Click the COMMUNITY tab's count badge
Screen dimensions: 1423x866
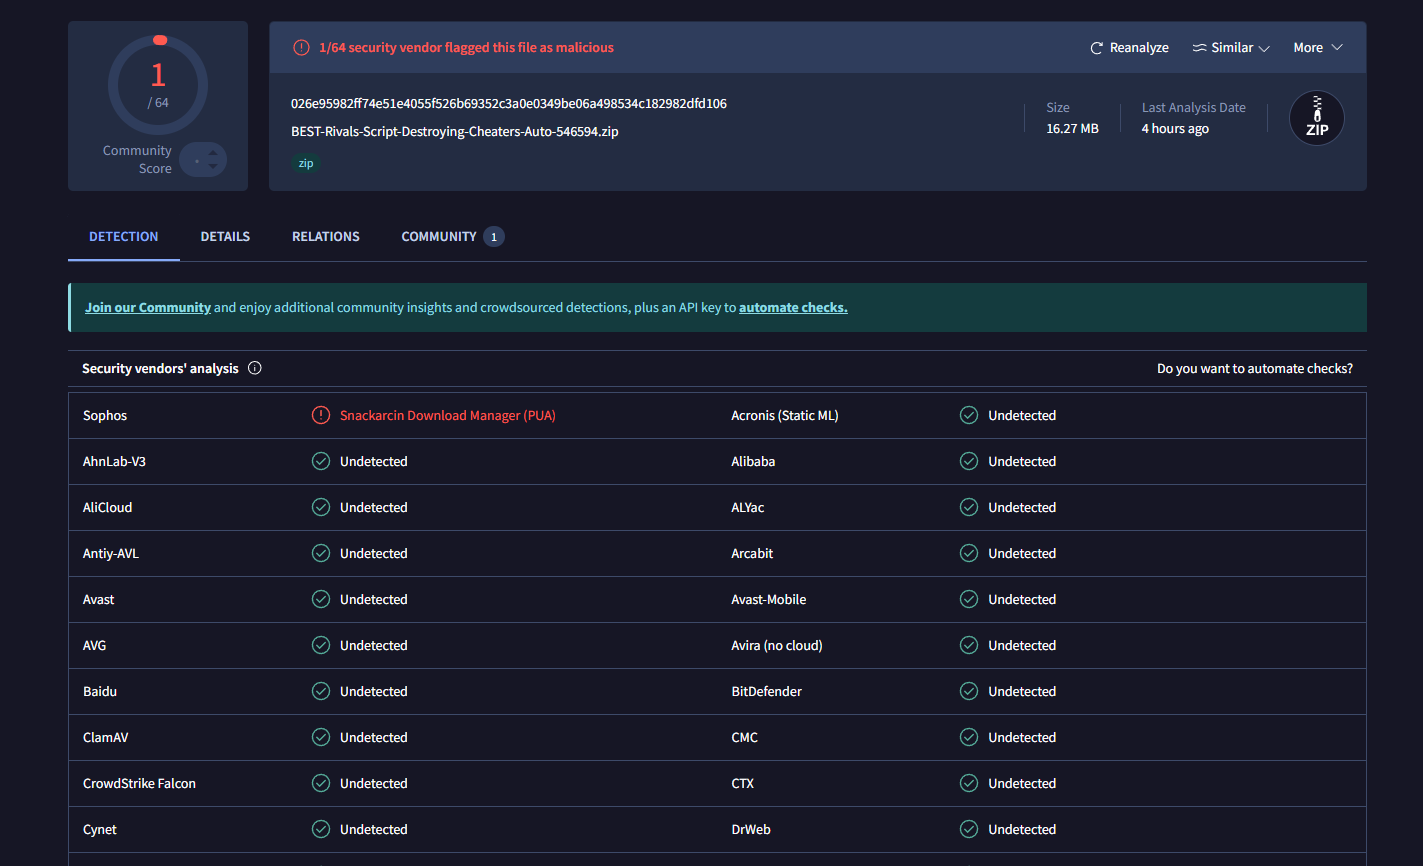tap(494, 237)
